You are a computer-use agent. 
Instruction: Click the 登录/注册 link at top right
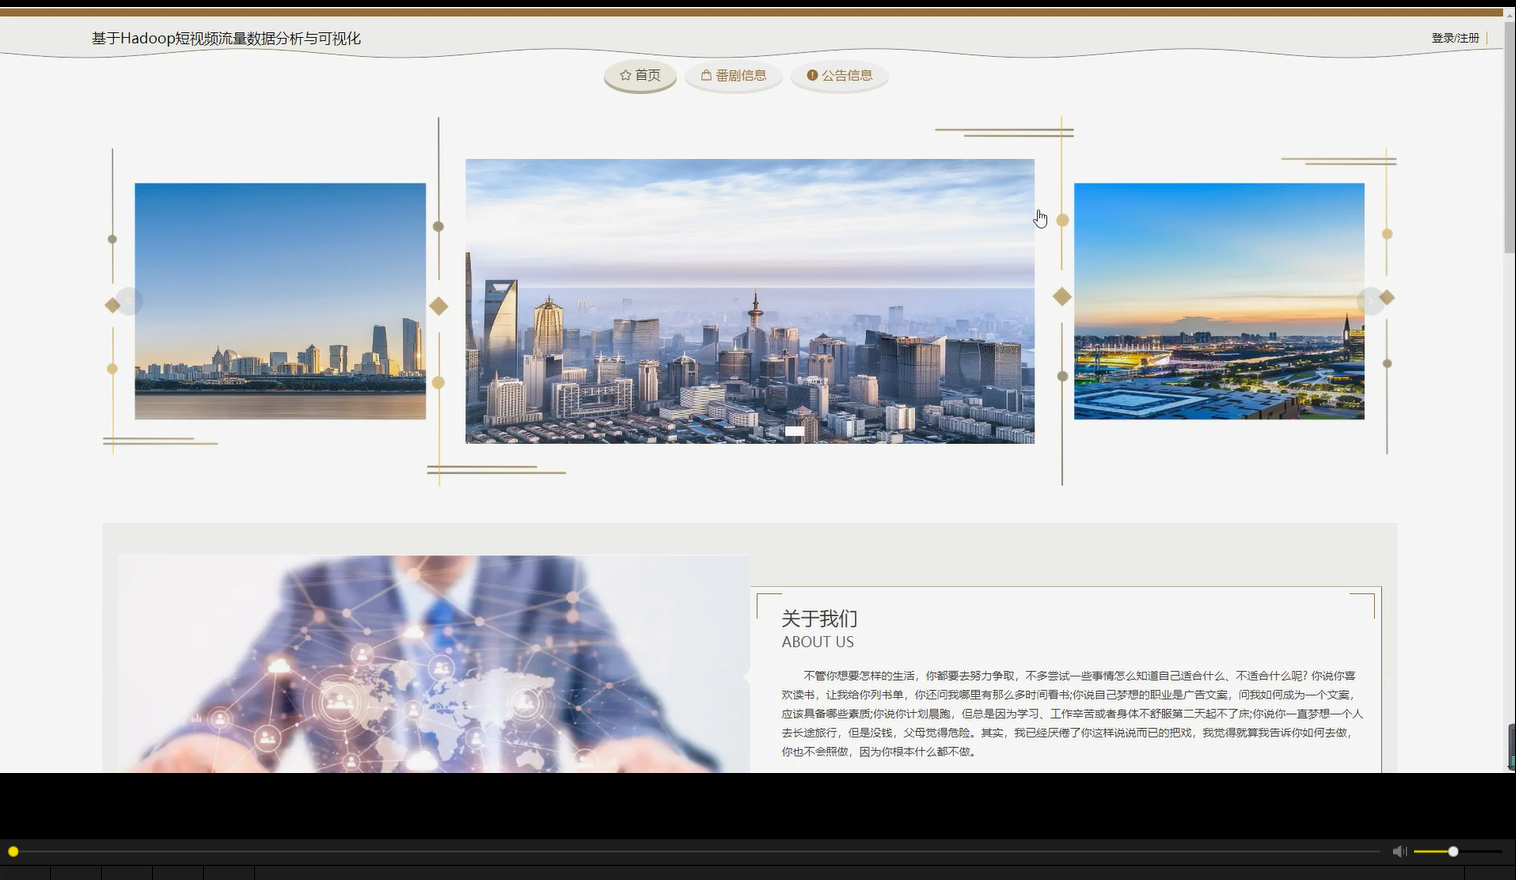tap(1455, 37)
